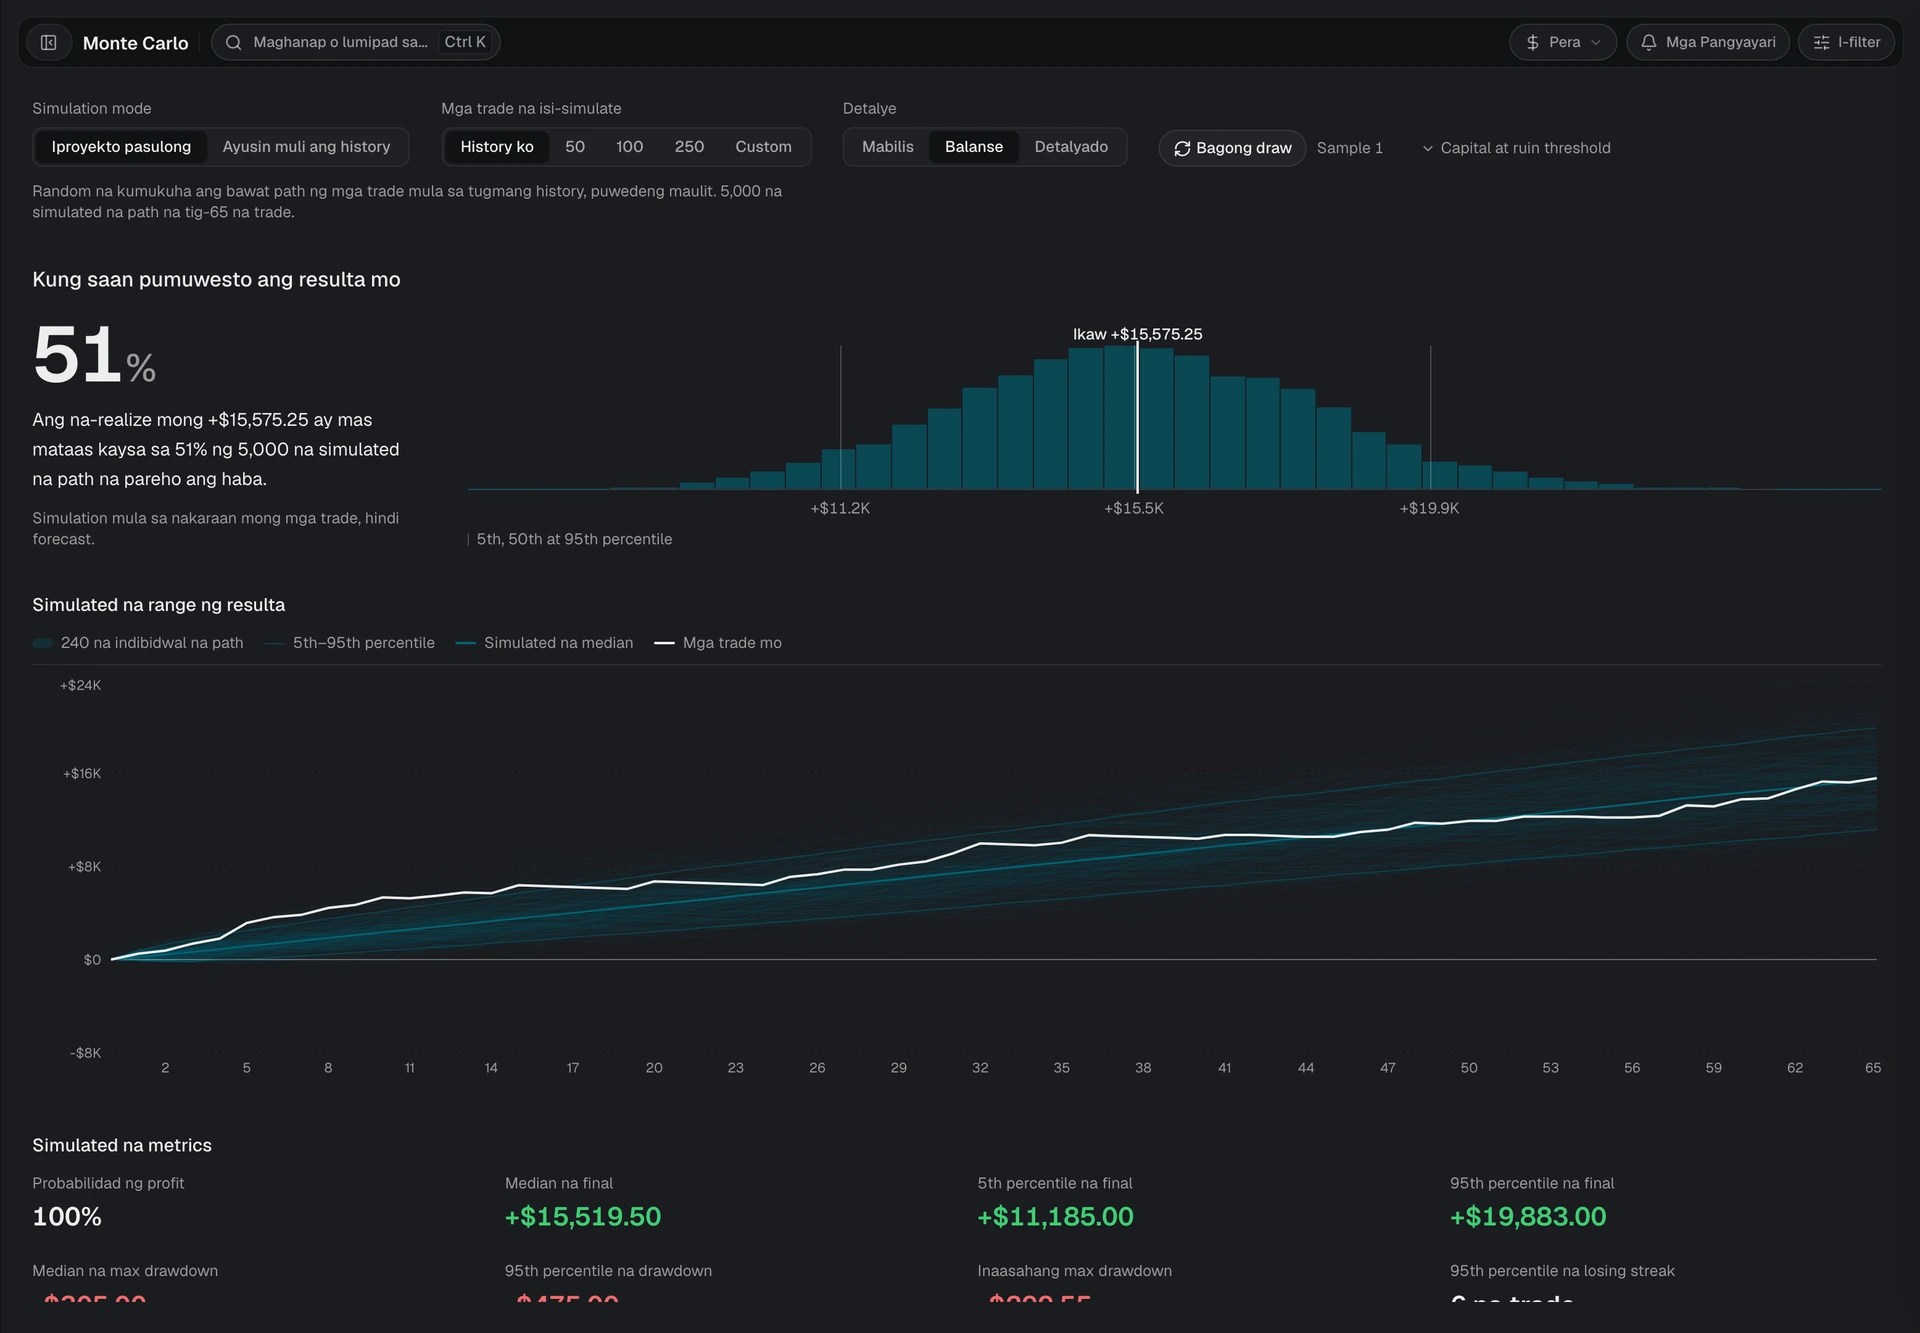
Task: Choose 250 simulated trades
Action: [x=689, y=147]
